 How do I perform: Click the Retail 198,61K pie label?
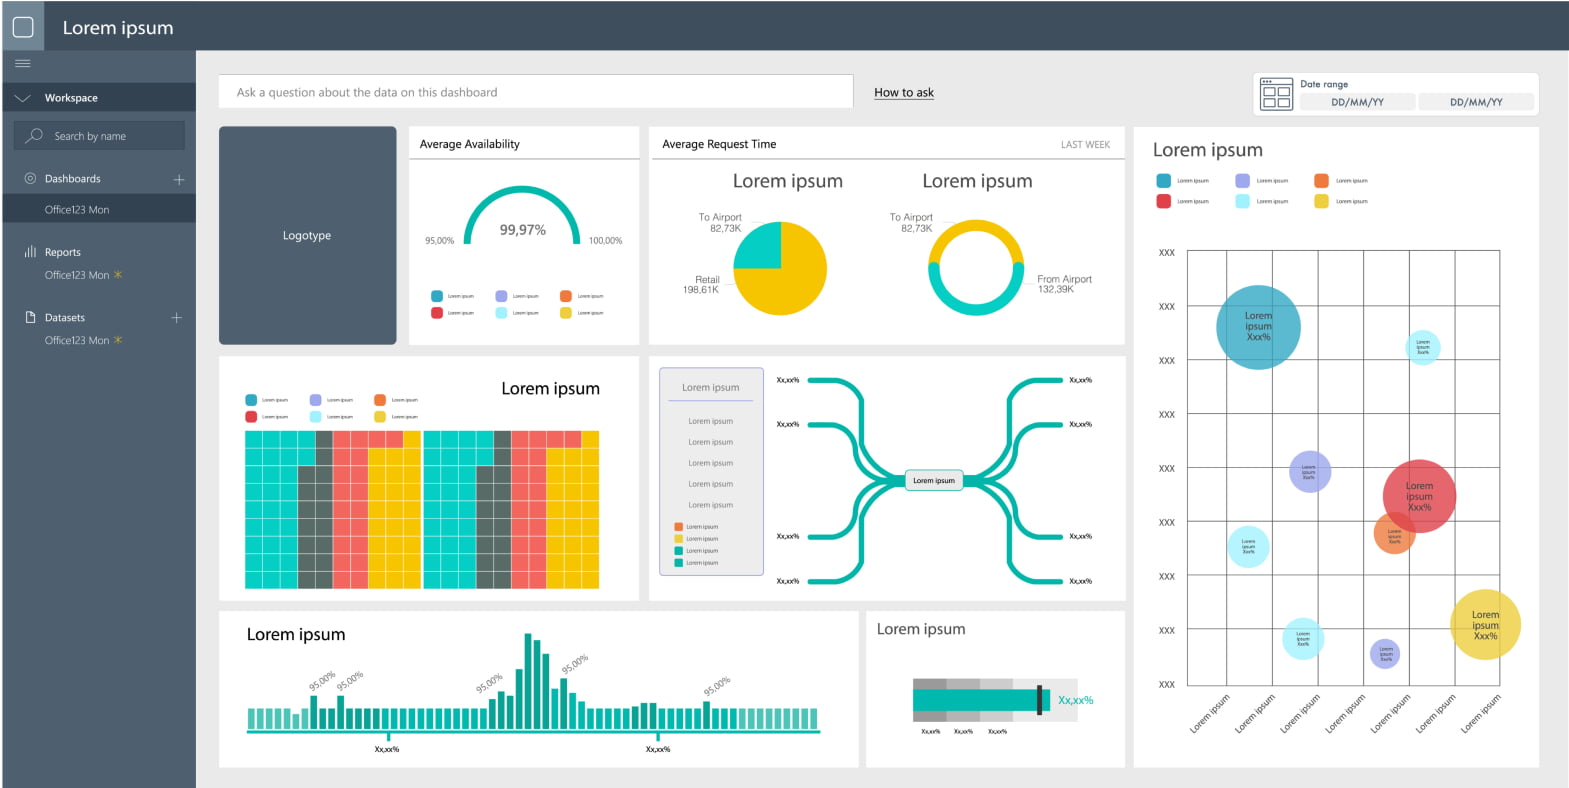point(701,285)
